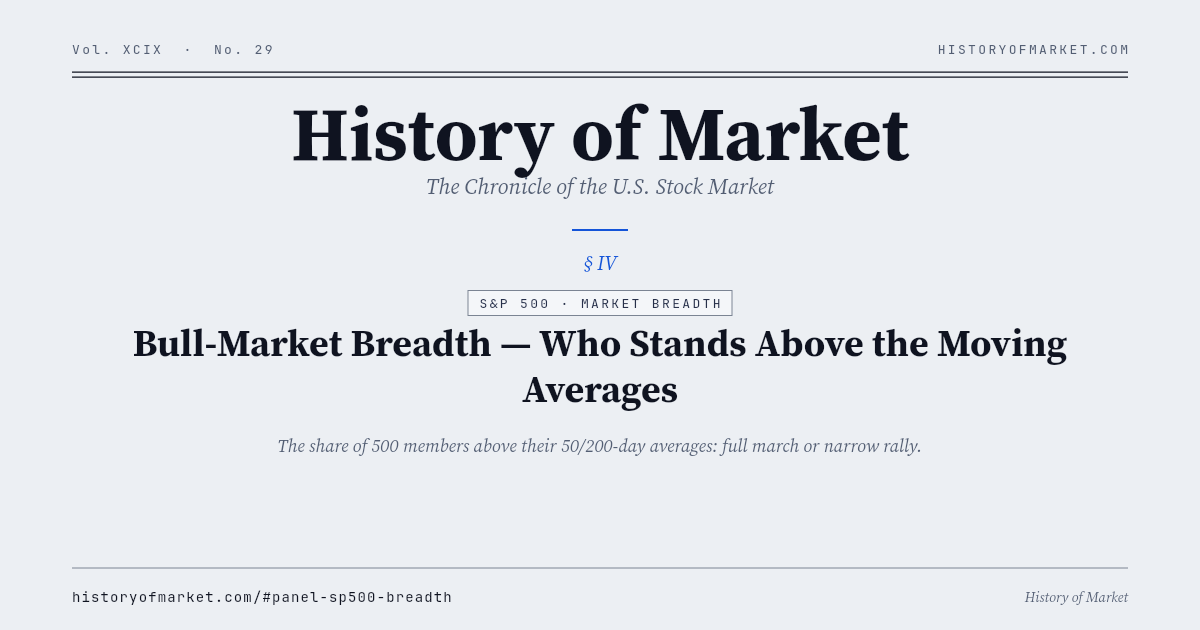Click the 'S&P 500 · MARKET BREADTH' badge

600,303
